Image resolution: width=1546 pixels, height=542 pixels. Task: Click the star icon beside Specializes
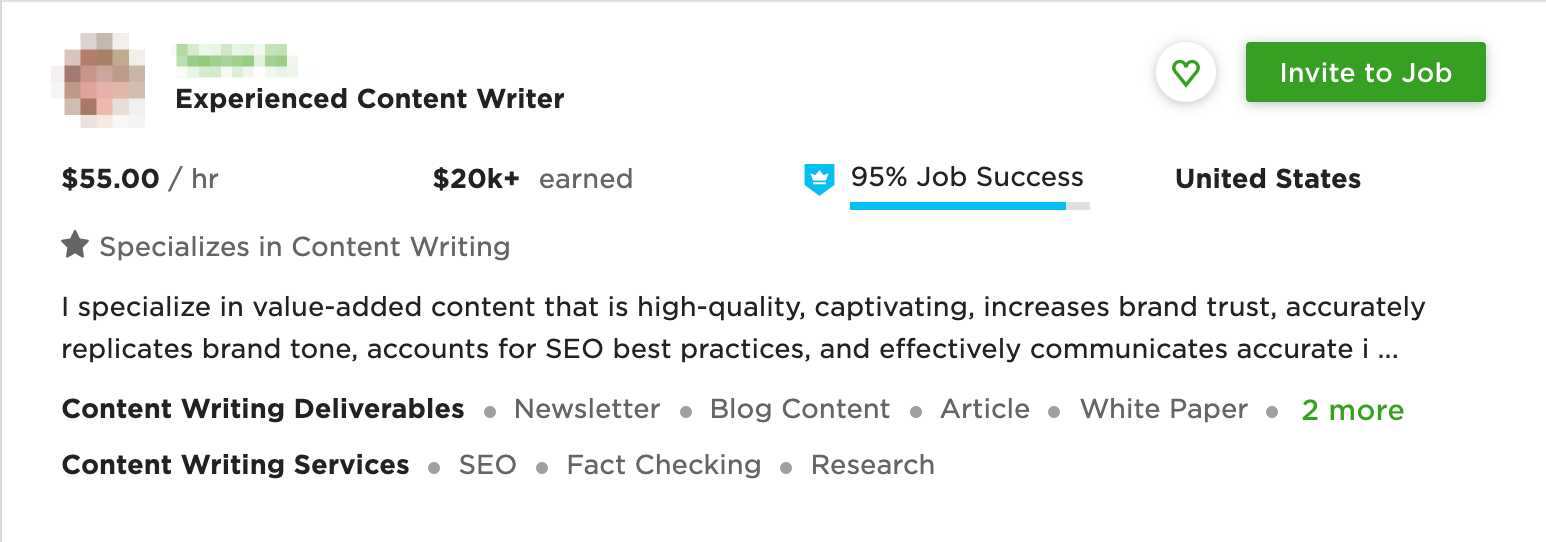point(75,245)
